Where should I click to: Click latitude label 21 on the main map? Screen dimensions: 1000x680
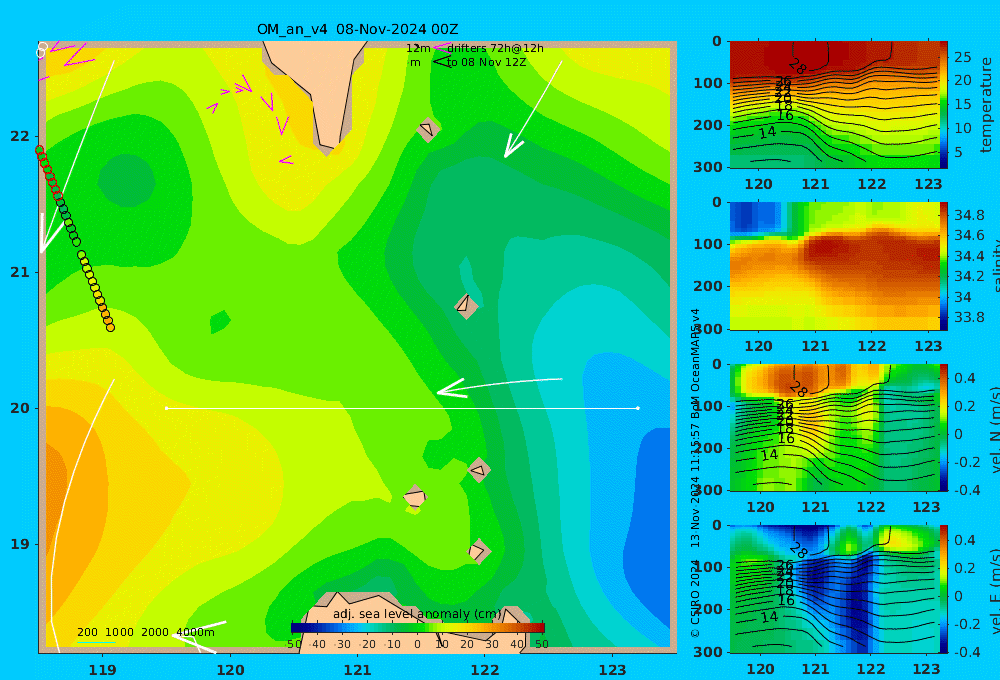(x=20, y=272)
